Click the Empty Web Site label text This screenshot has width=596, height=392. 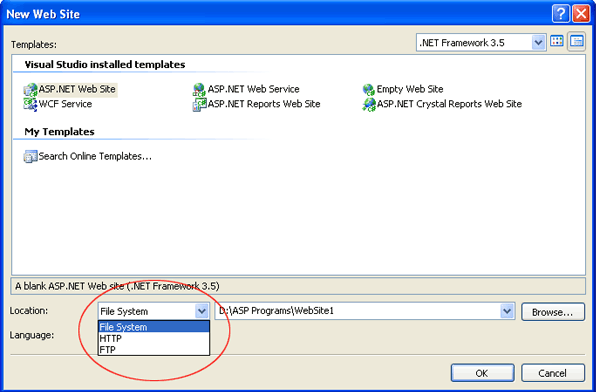(410, 89)
